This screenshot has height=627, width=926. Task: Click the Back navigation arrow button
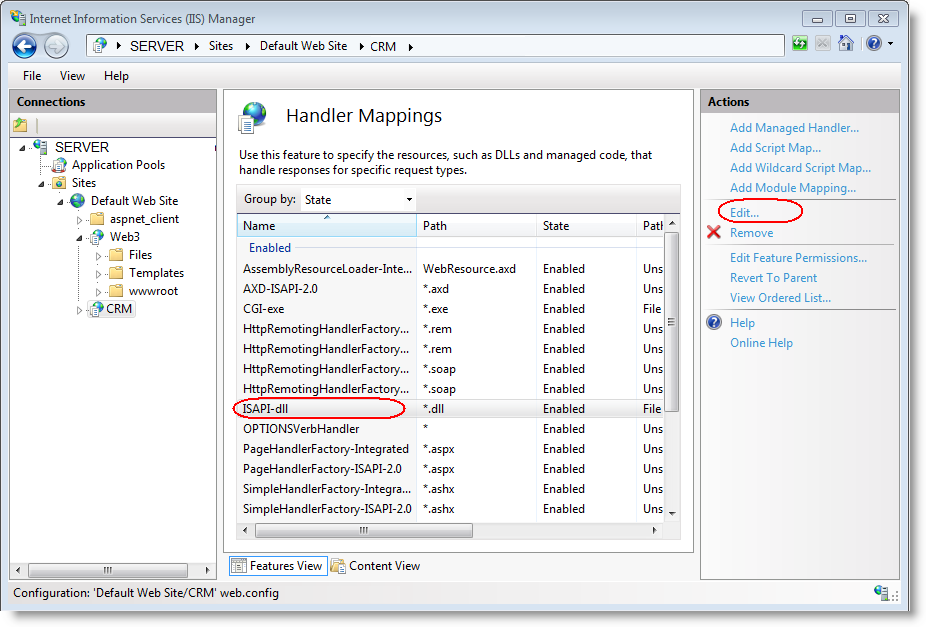tap(26, 45)
